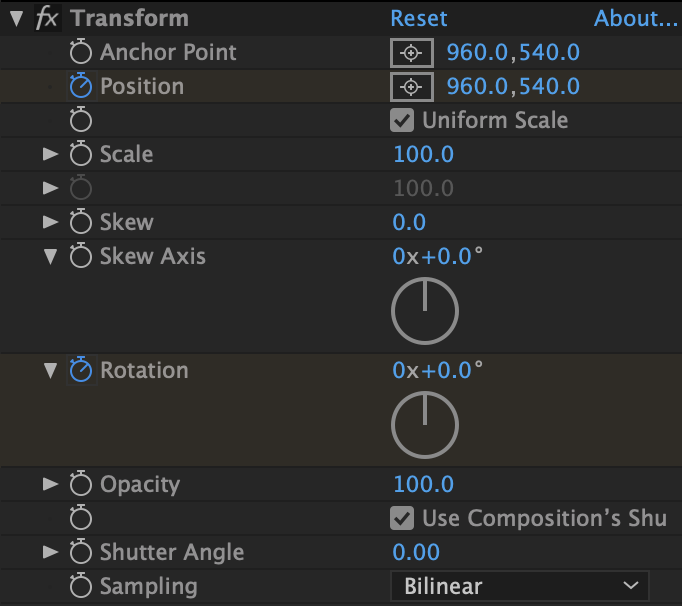Click the Opacity value 100.0 field

click(x=423, y=484)
